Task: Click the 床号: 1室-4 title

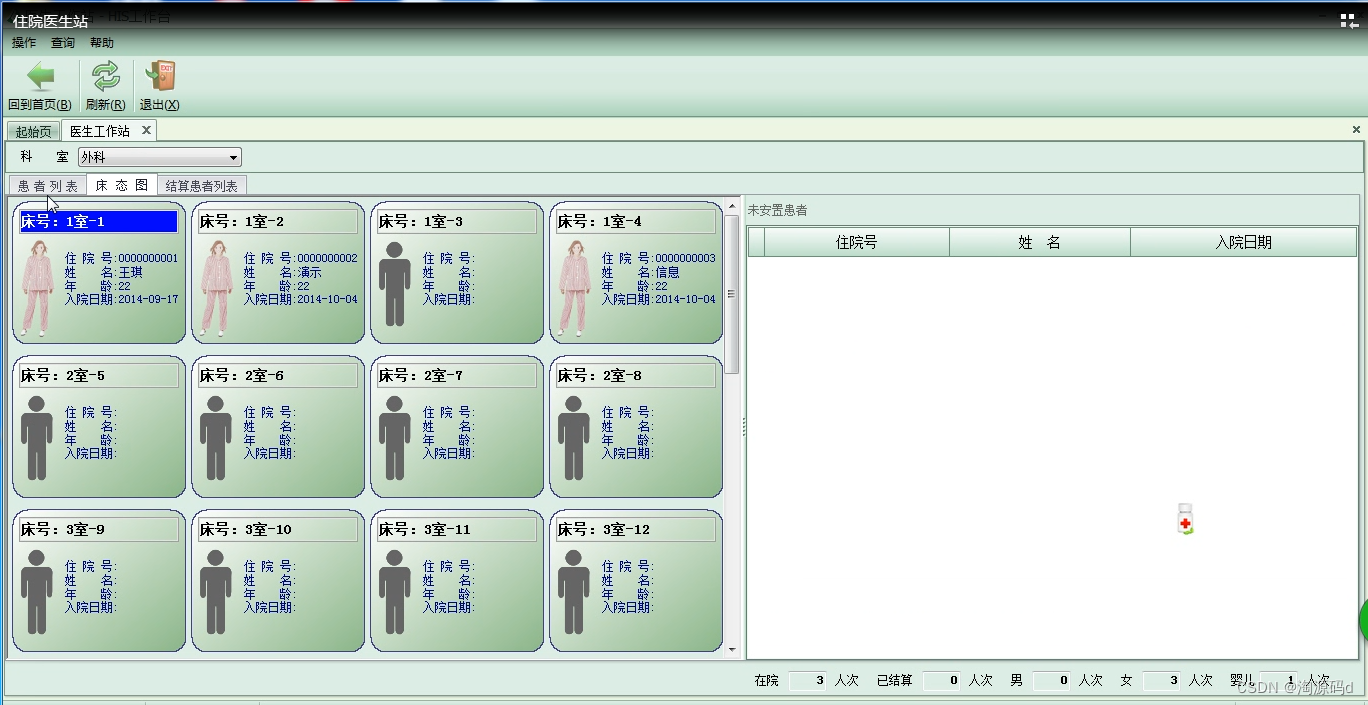Action: tap(635, 221)
